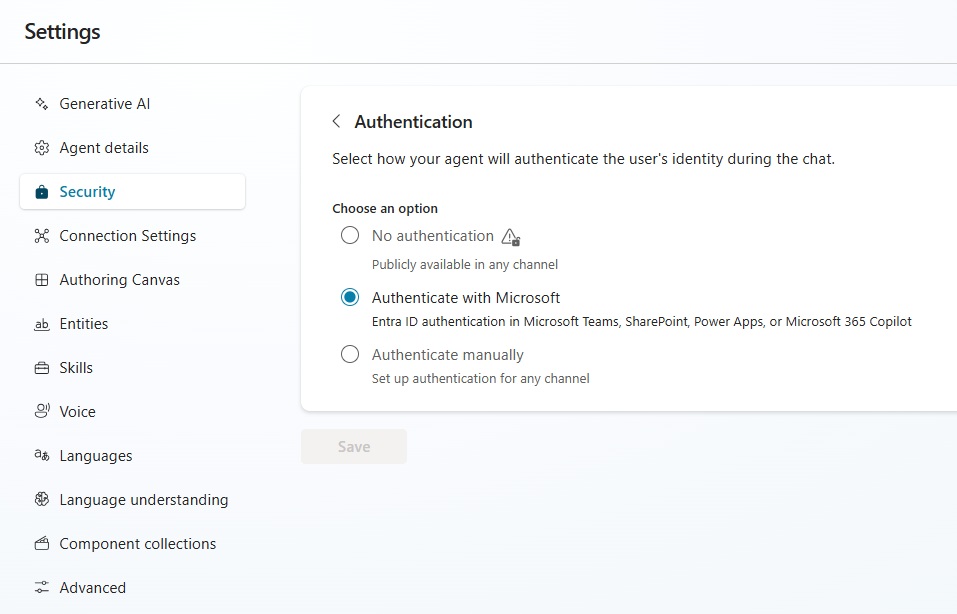Choose the Authenticate manually radio button
The image size is (957, 614).
pyautogui.click(x=350, y=355)
